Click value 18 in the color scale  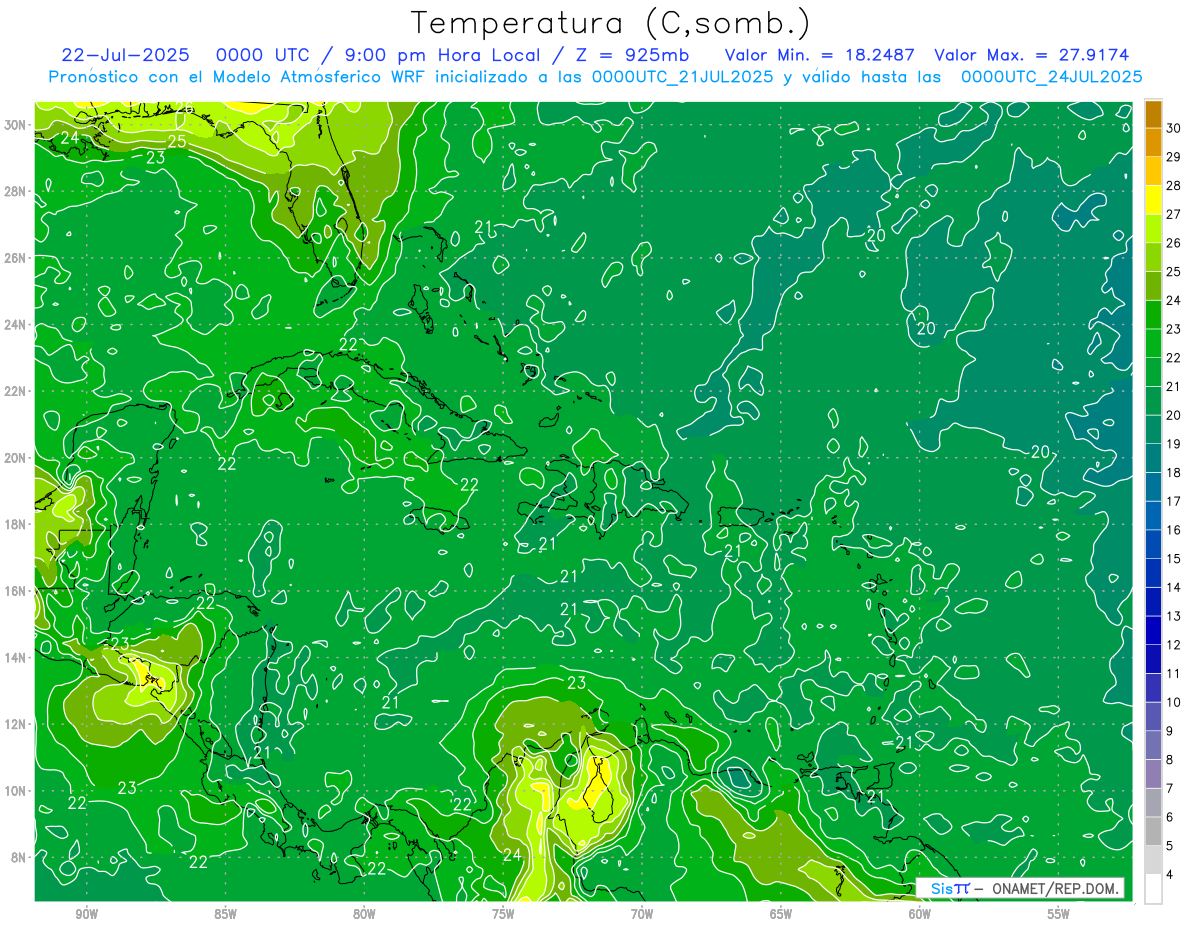(1174, 473)
